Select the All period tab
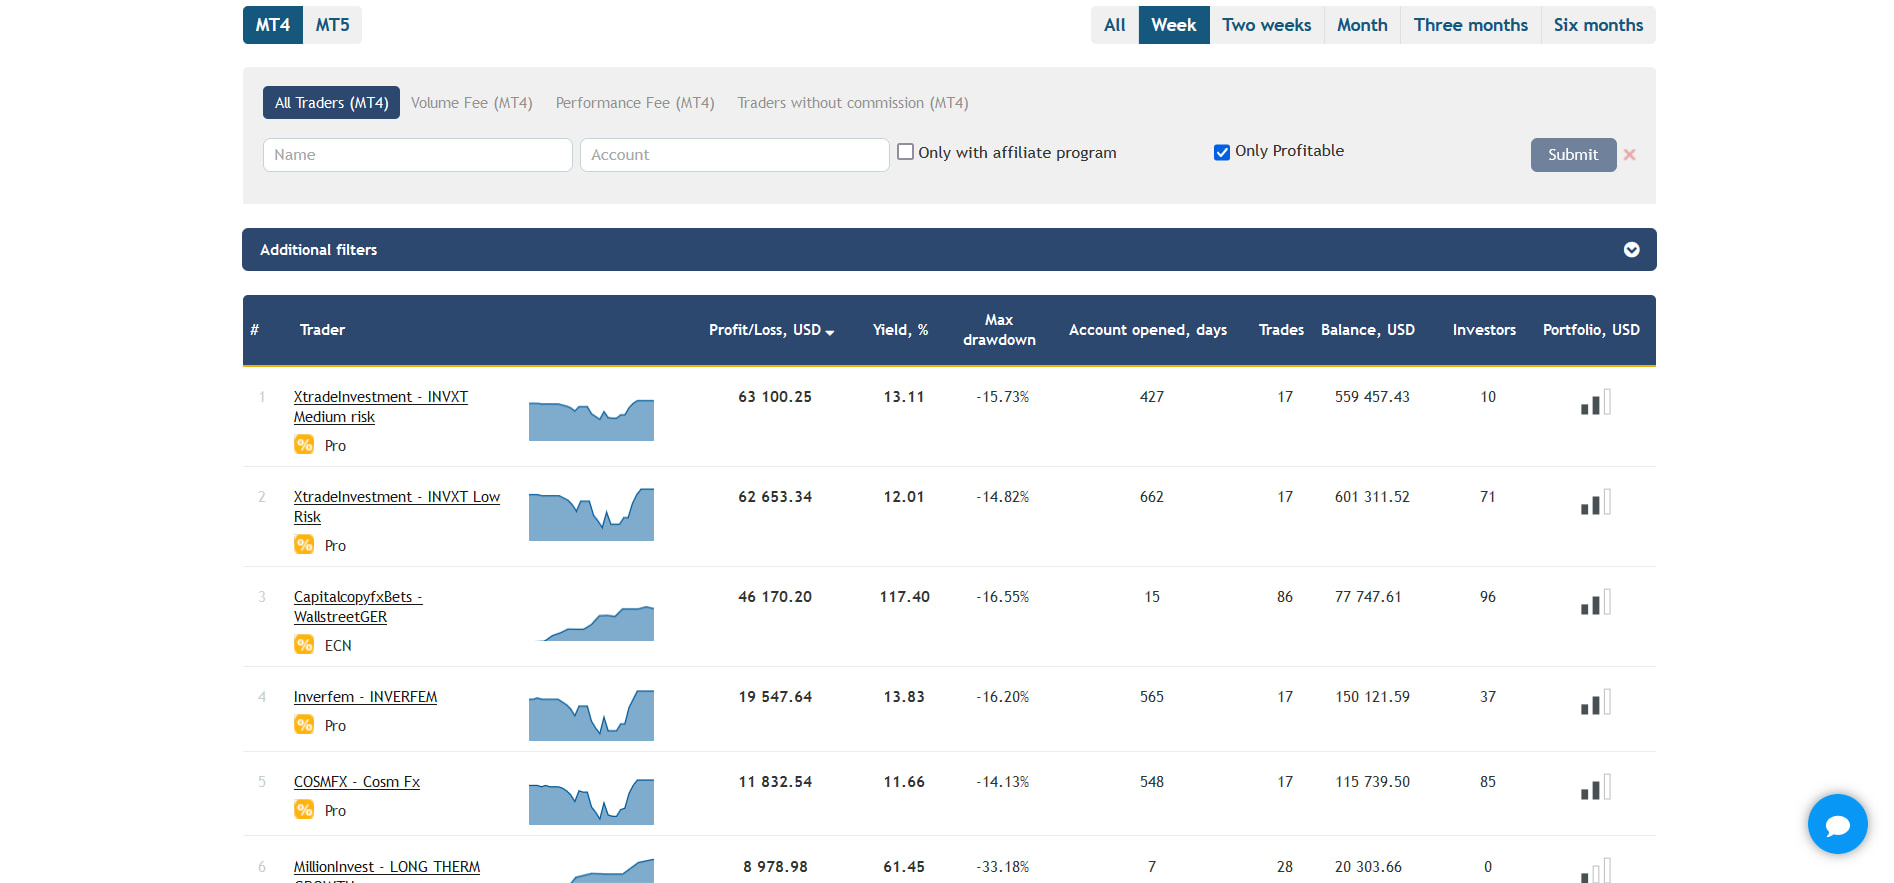Image resolution: width=1894 pixels, height=883 pixels. pos(1114,25)
